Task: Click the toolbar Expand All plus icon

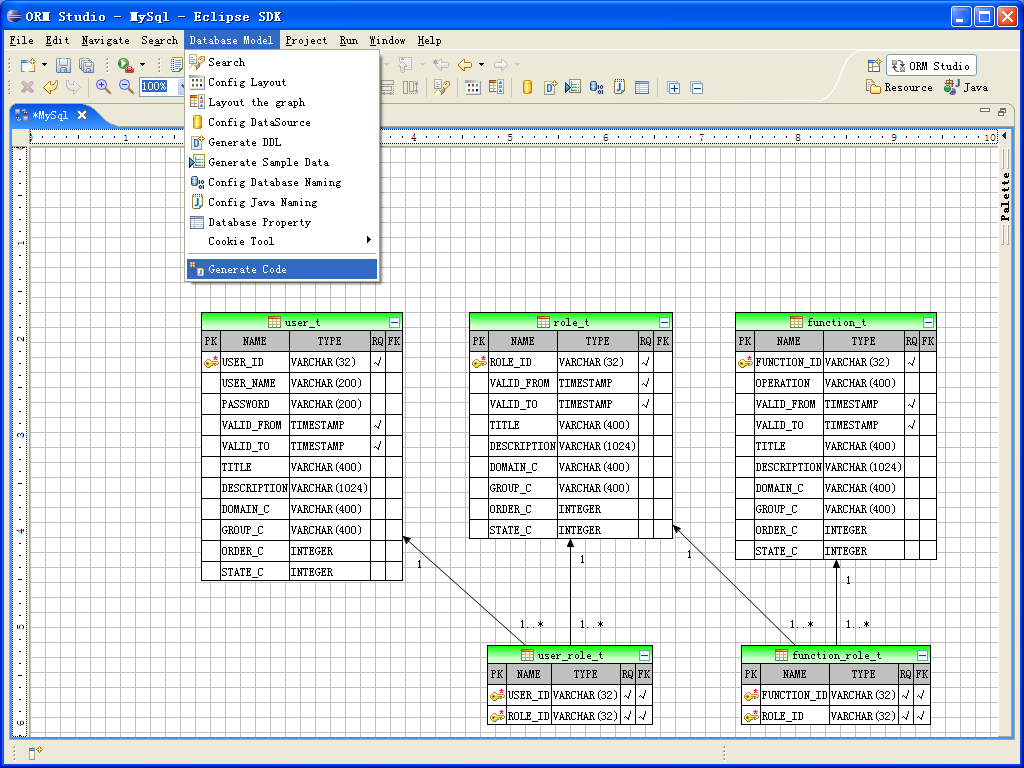Action: [x=673, y=88]
